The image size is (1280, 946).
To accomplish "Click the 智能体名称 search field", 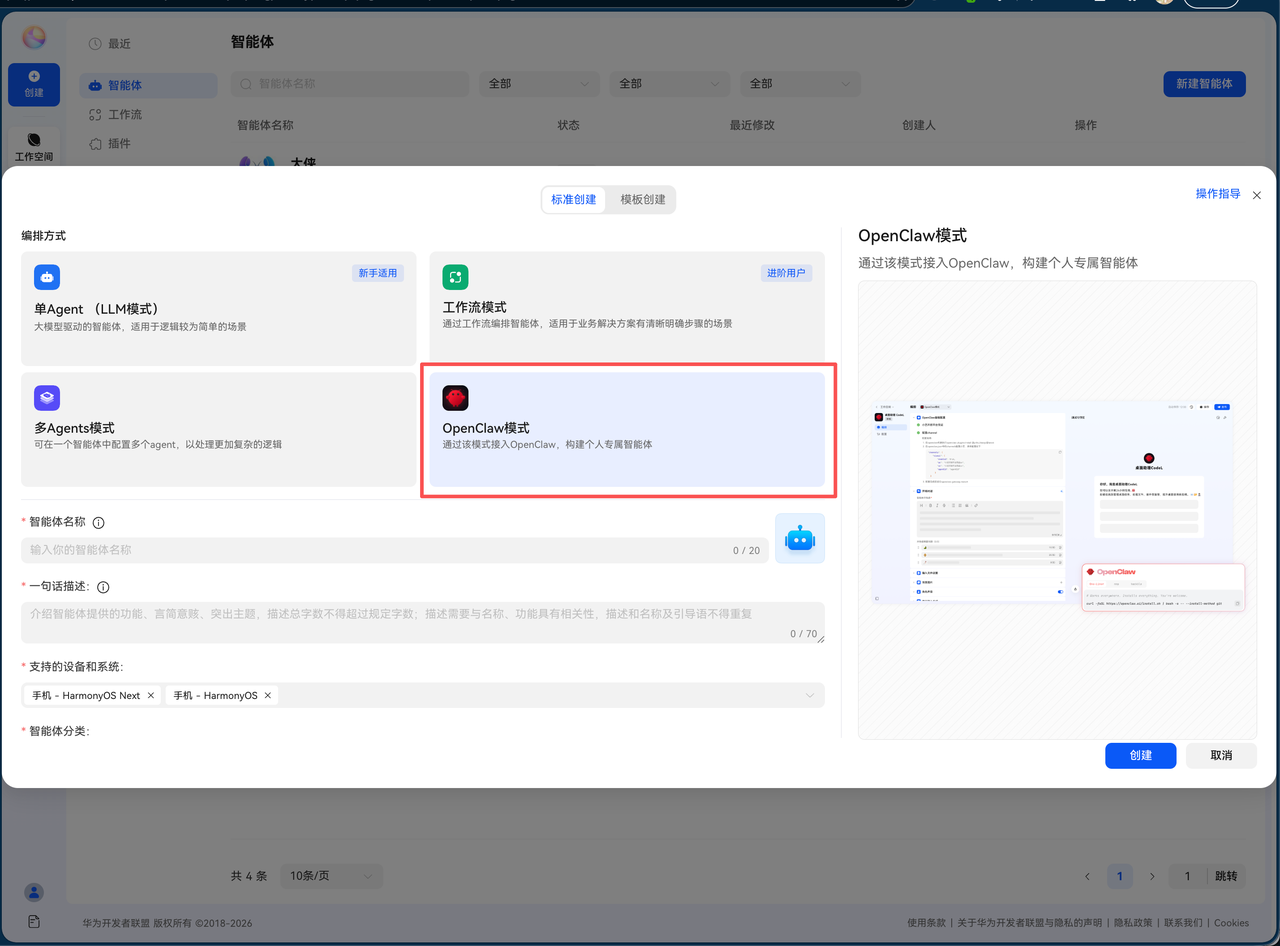I will click(350, 84).
